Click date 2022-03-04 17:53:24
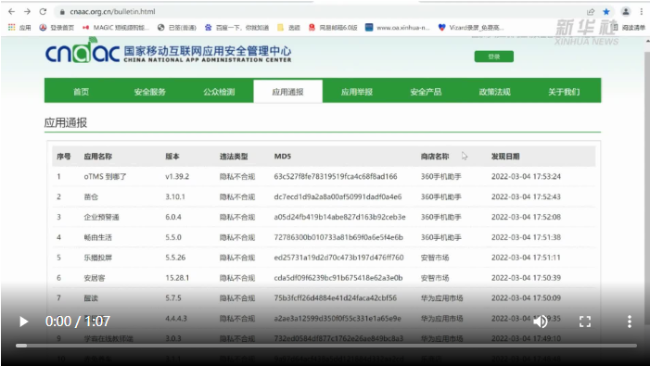The height and width of the screenshot is (366, 650). (526, 177)
